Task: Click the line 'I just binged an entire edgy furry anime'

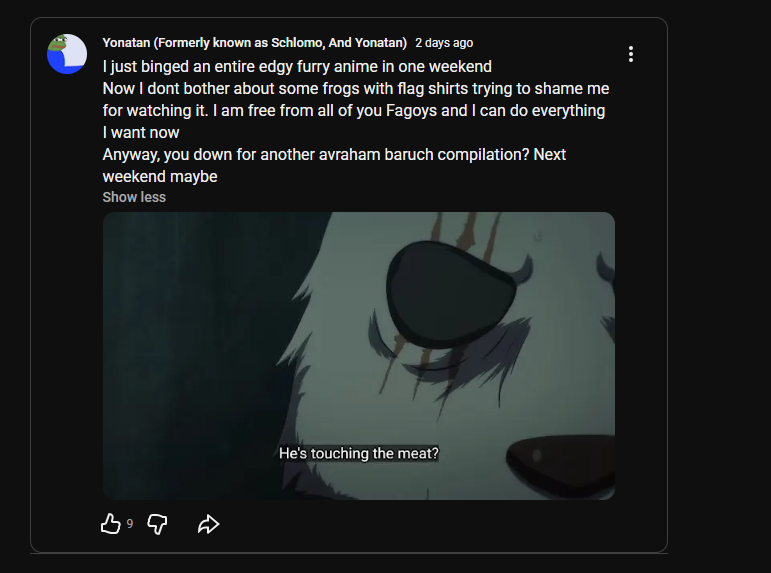Action: (297, 67)
